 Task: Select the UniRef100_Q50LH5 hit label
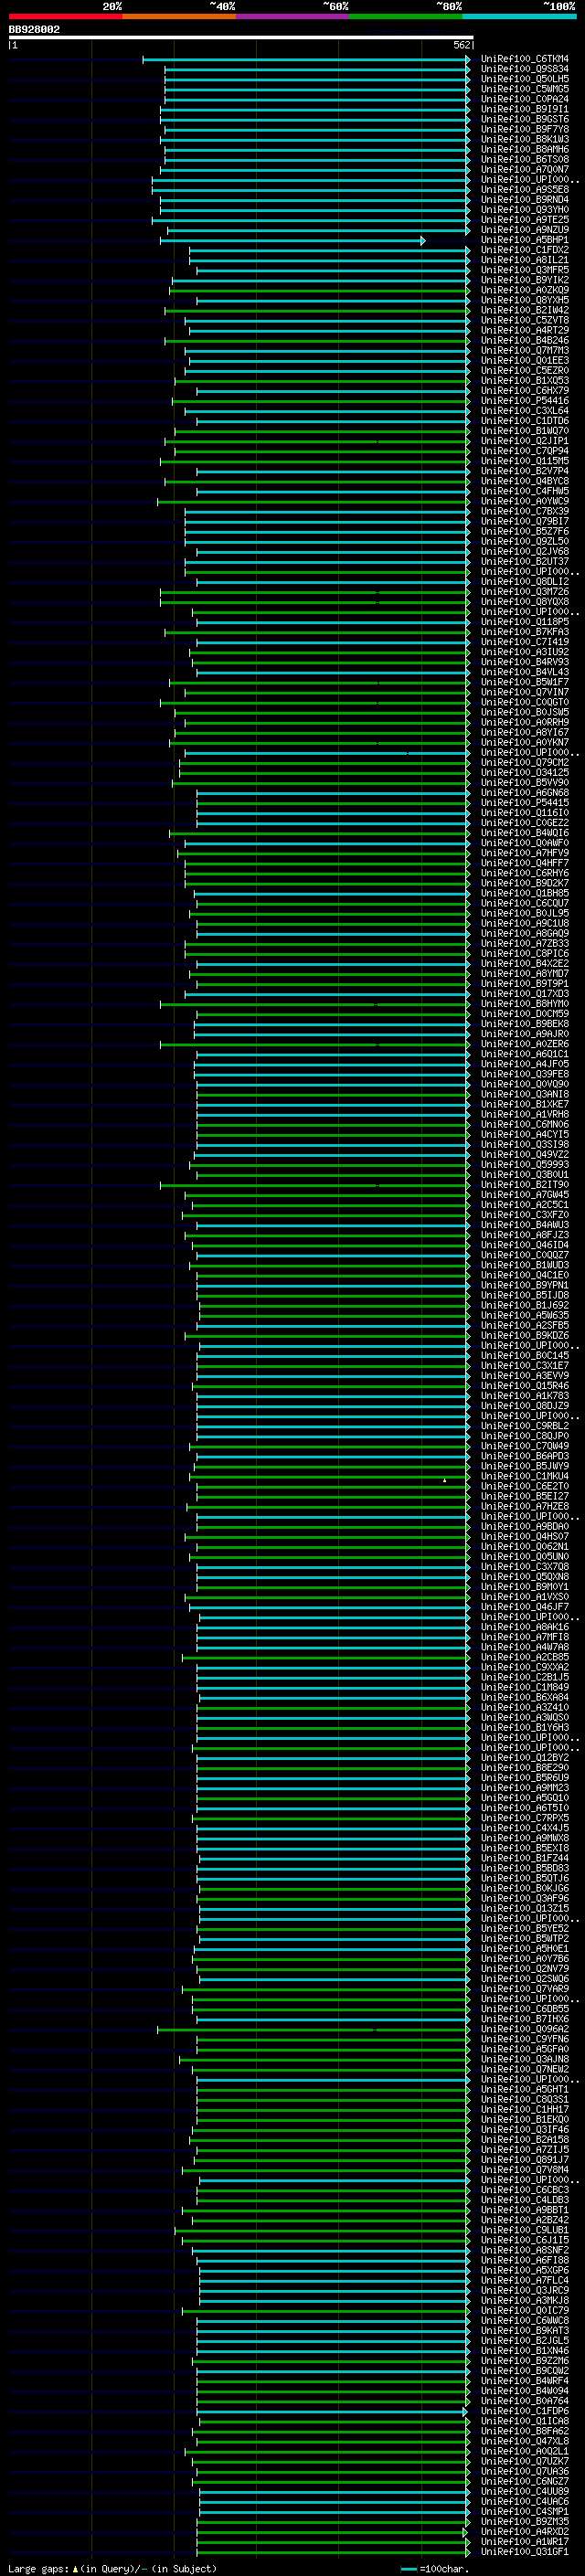pyautogui.click(x=525, y=79)
